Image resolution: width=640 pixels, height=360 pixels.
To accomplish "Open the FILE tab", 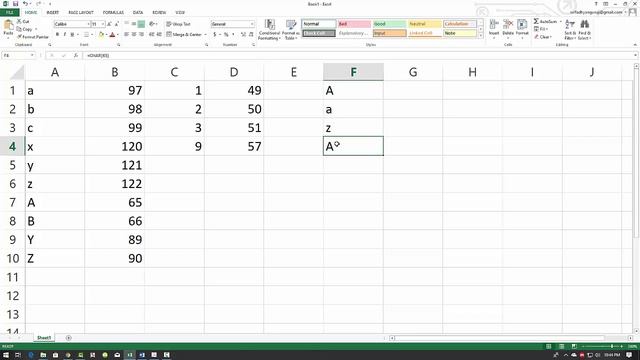I will click(x=10, y=13).
